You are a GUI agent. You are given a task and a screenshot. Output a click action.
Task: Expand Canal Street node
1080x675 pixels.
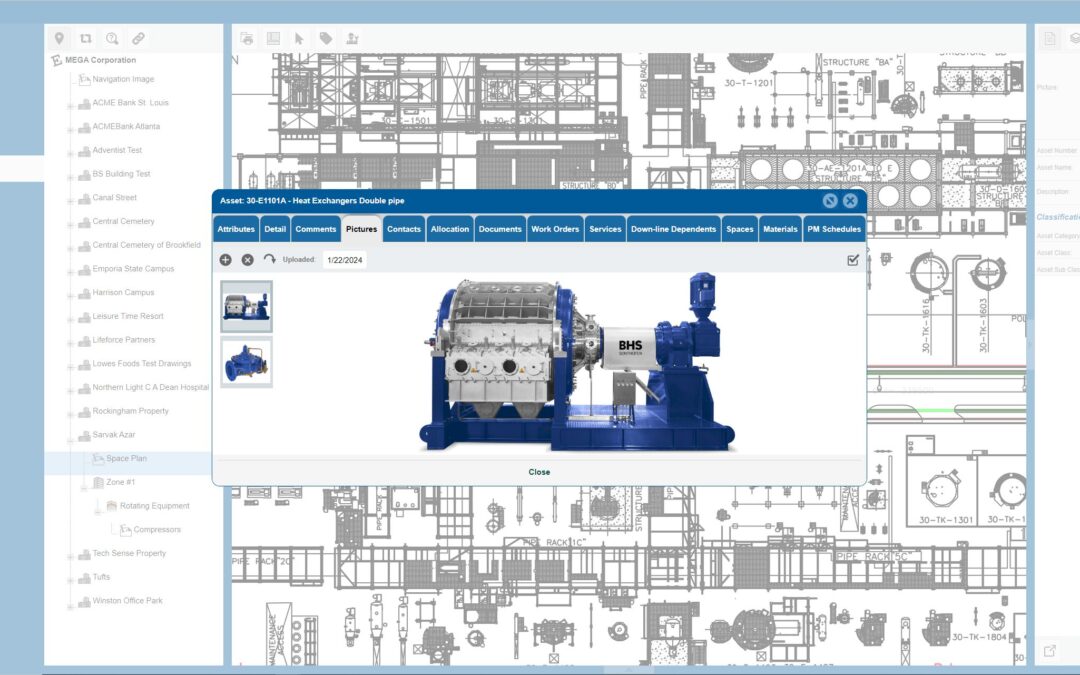(70, 201)
